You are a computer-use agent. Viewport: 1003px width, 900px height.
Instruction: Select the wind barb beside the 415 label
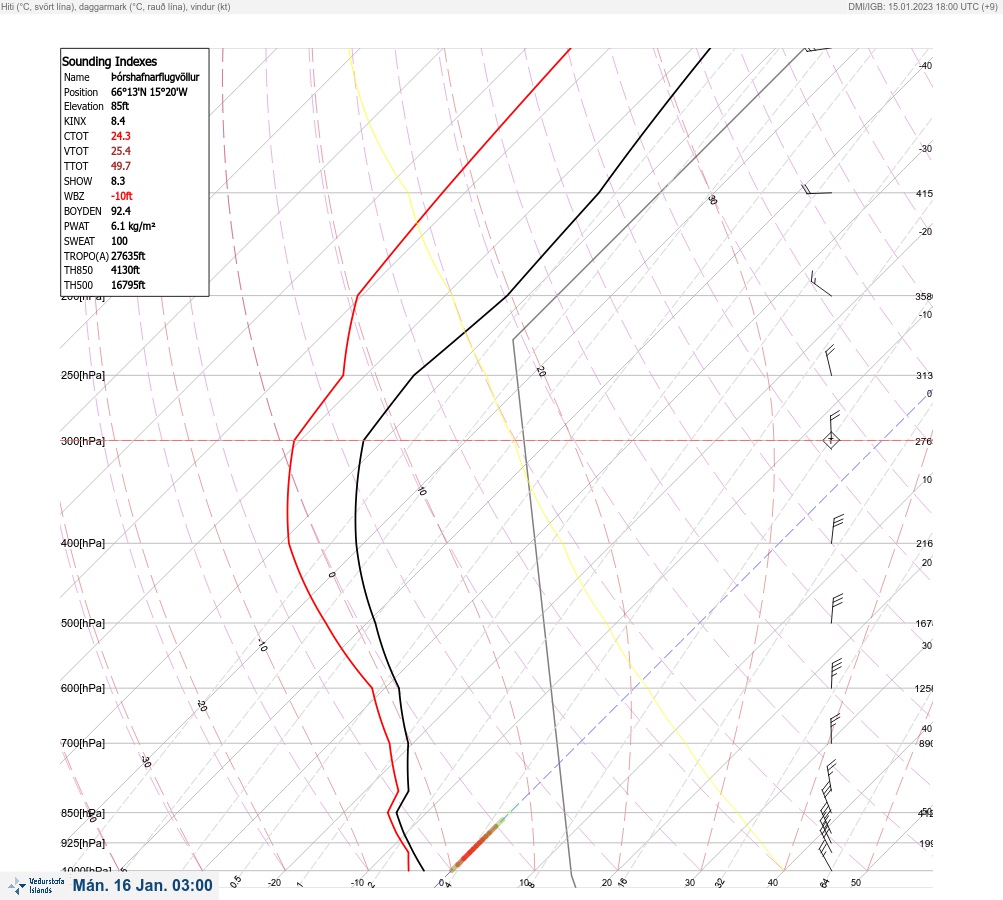point(817,189)
